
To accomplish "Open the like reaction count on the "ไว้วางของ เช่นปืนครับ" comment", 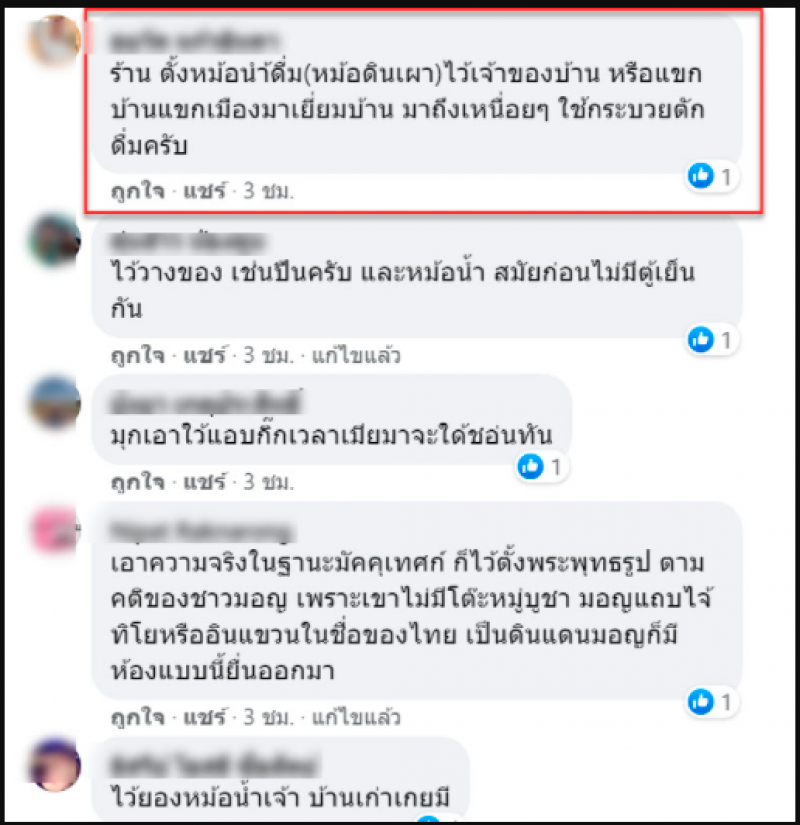I will point(712,340).
